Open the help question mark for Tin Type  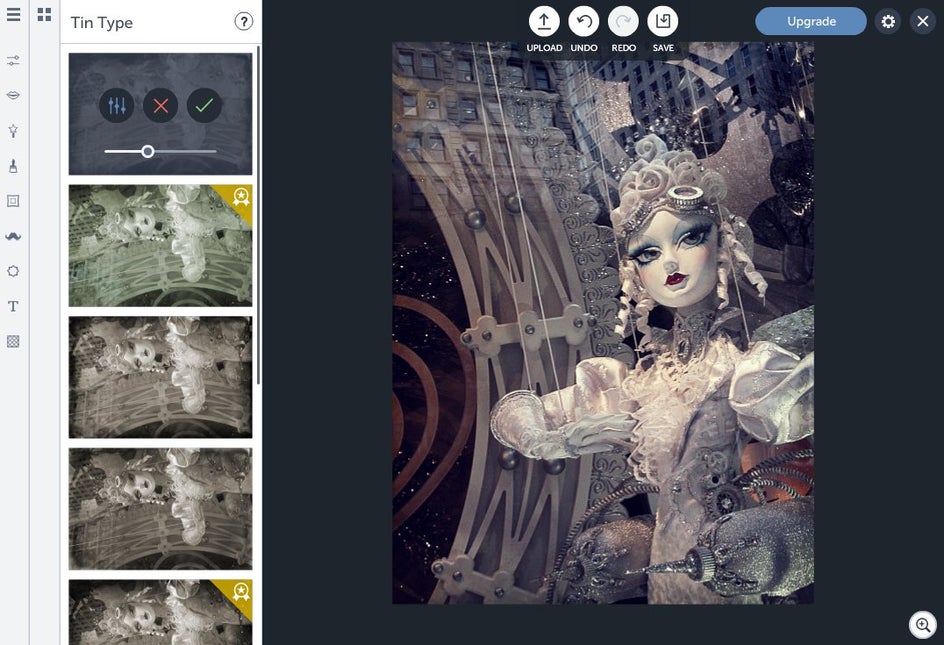coord(243,22)
